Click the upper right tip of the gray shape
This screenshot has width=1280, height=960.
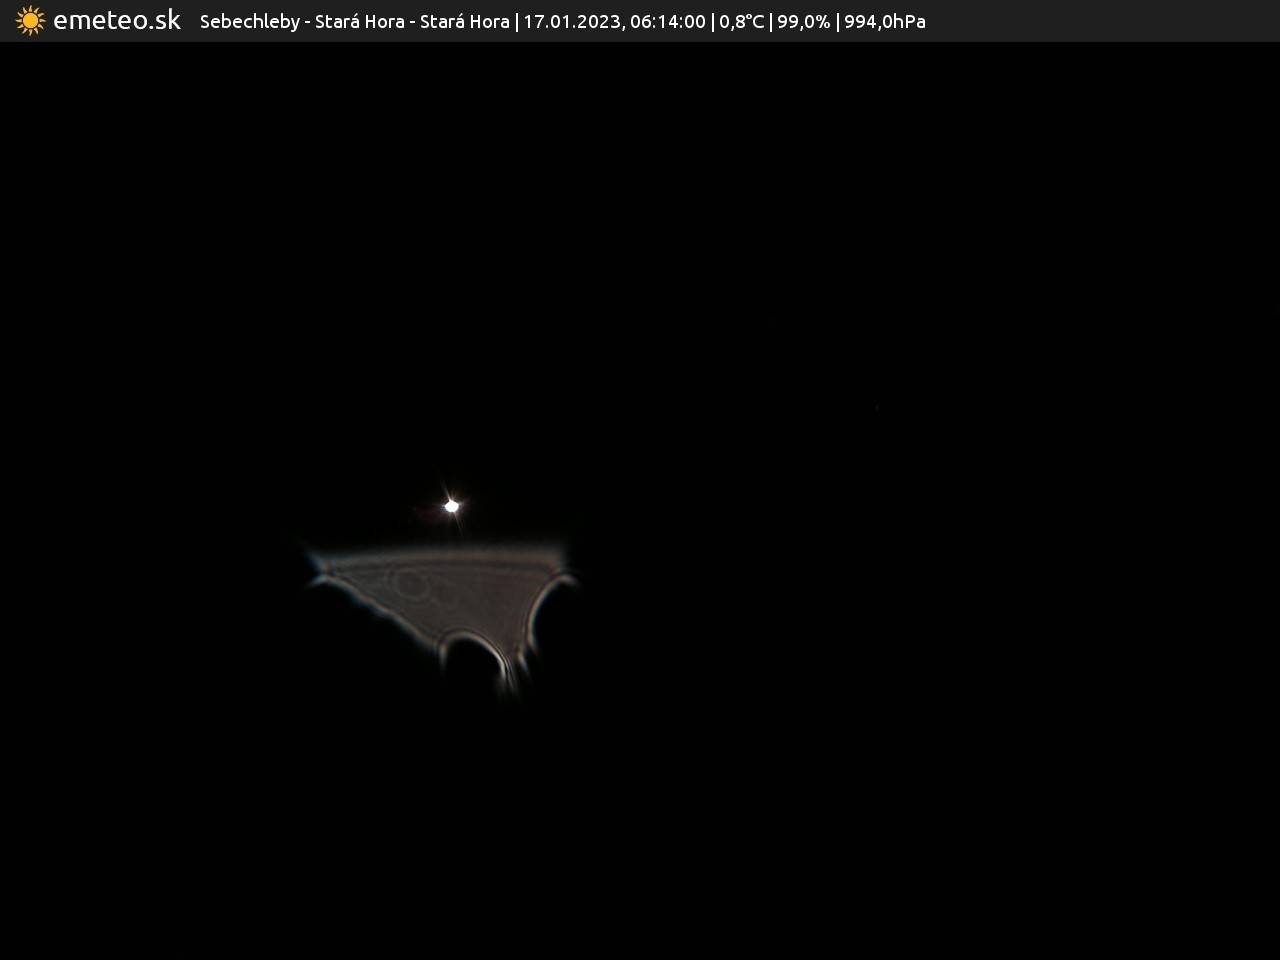tap(567, 572)
